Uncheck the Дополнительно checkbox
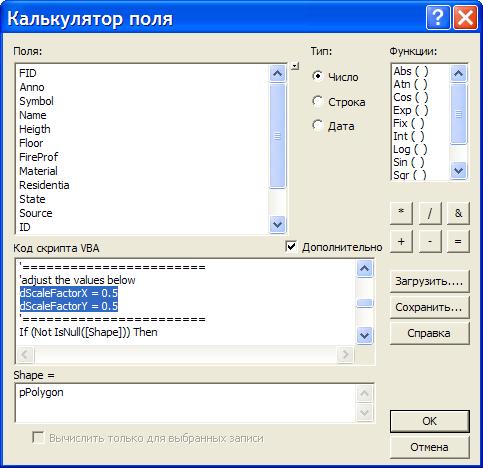Screen dimensions: 483x468 tap(291, 247)
